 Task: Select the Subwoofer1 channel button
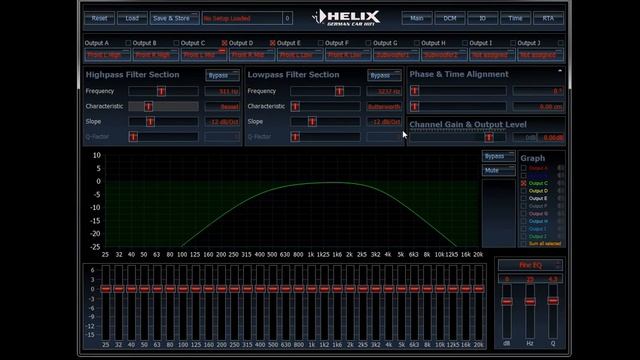tap(396, 55)
